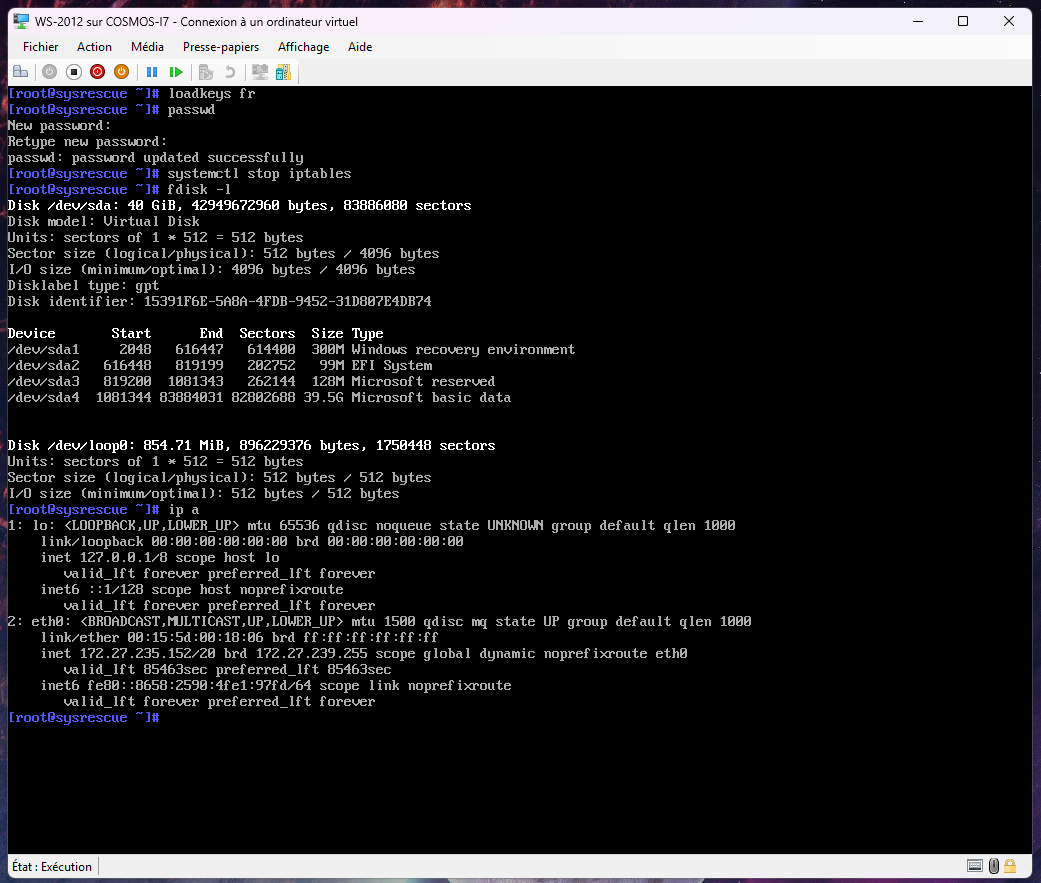
Task: Click the grey Start power icon
Action: pyautogui.click(x=49, y=72)
